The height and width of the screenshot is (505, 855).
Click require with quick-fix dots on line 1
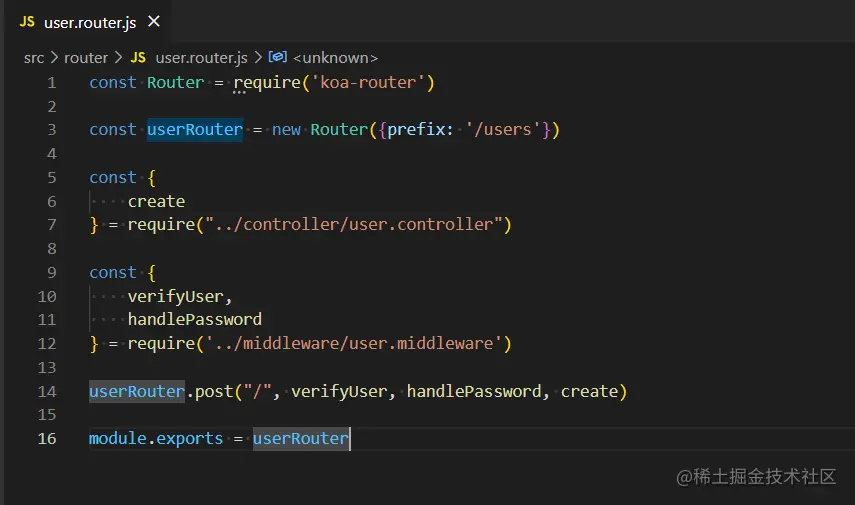click(x=267, y=83)
